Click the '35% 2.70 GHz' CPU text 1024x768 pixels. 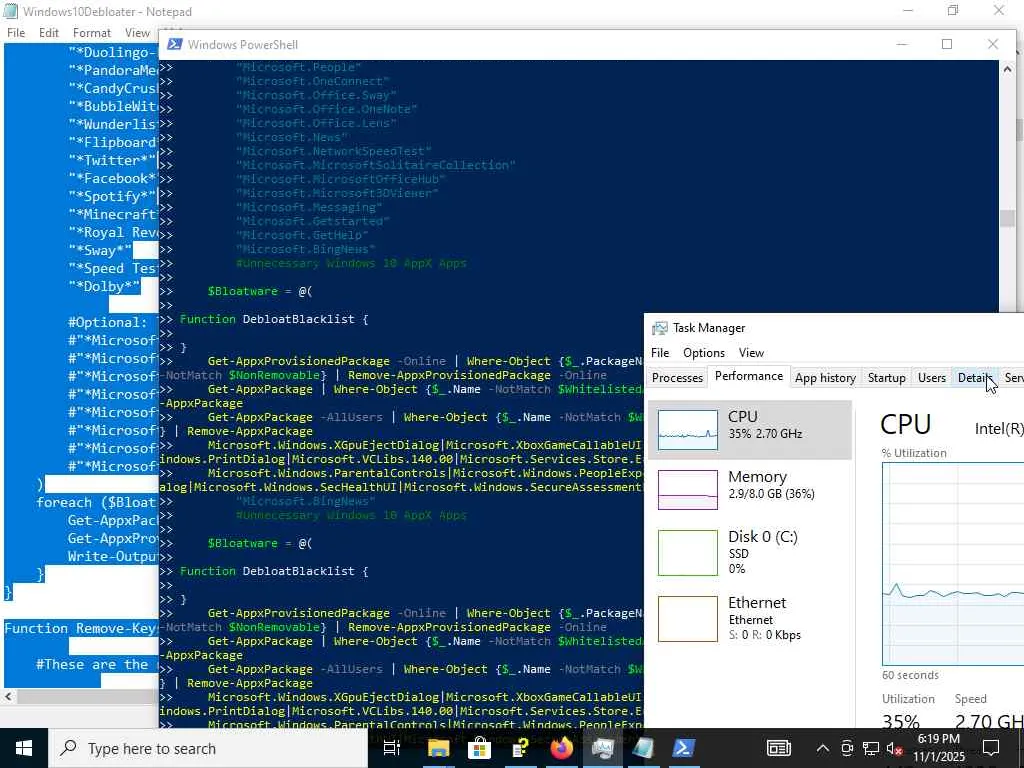pos(765,434)
